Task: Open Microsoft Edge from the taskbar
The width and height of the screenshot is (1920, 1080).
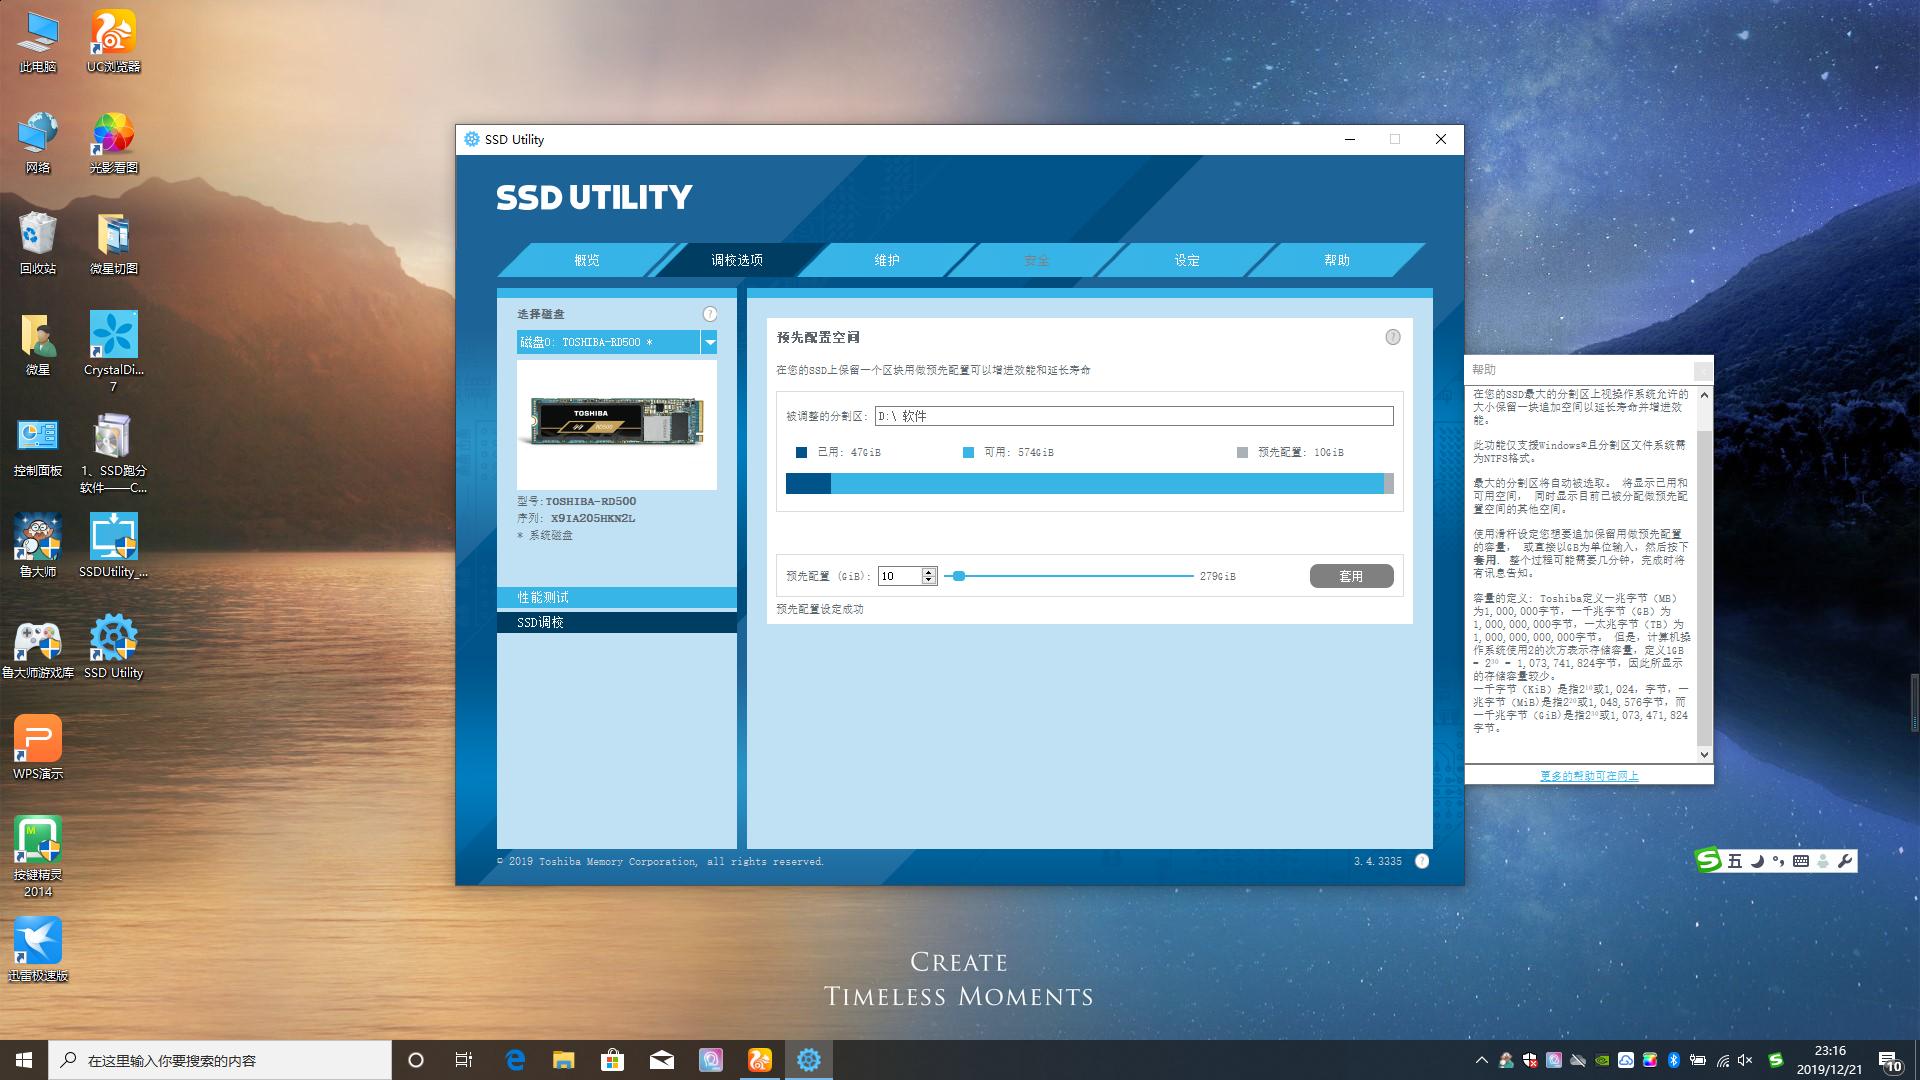Action: coord(515,1060)
